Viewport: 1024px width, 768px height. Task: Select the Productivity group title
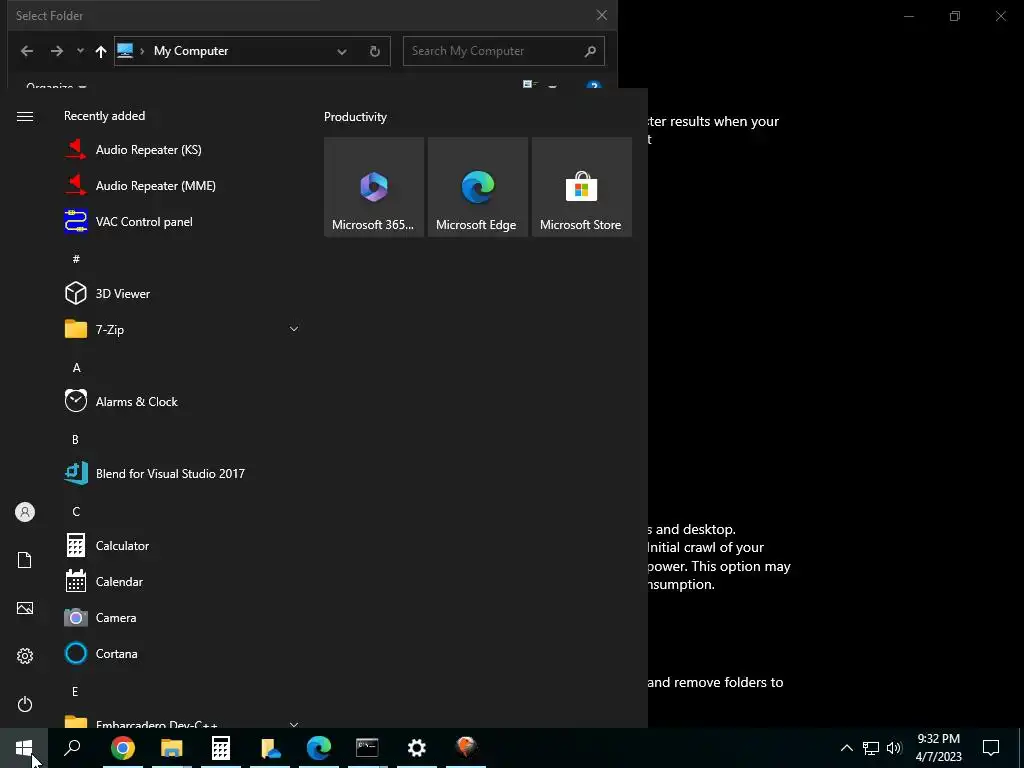coord(355,117)
